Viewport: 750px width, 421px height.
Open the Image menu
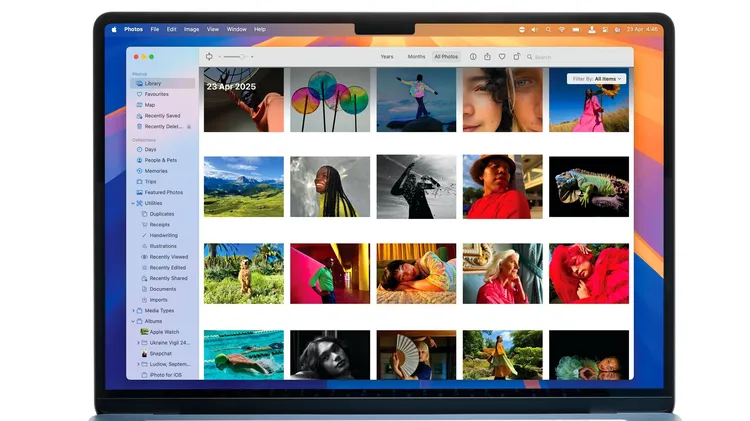[191, 29]
